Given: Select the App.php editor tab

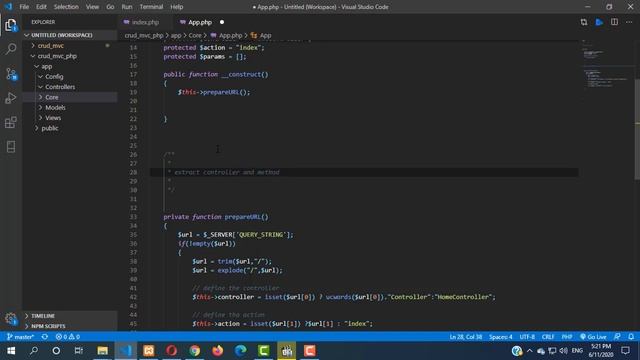Looking at the screenshot, I should click(199, 22).
